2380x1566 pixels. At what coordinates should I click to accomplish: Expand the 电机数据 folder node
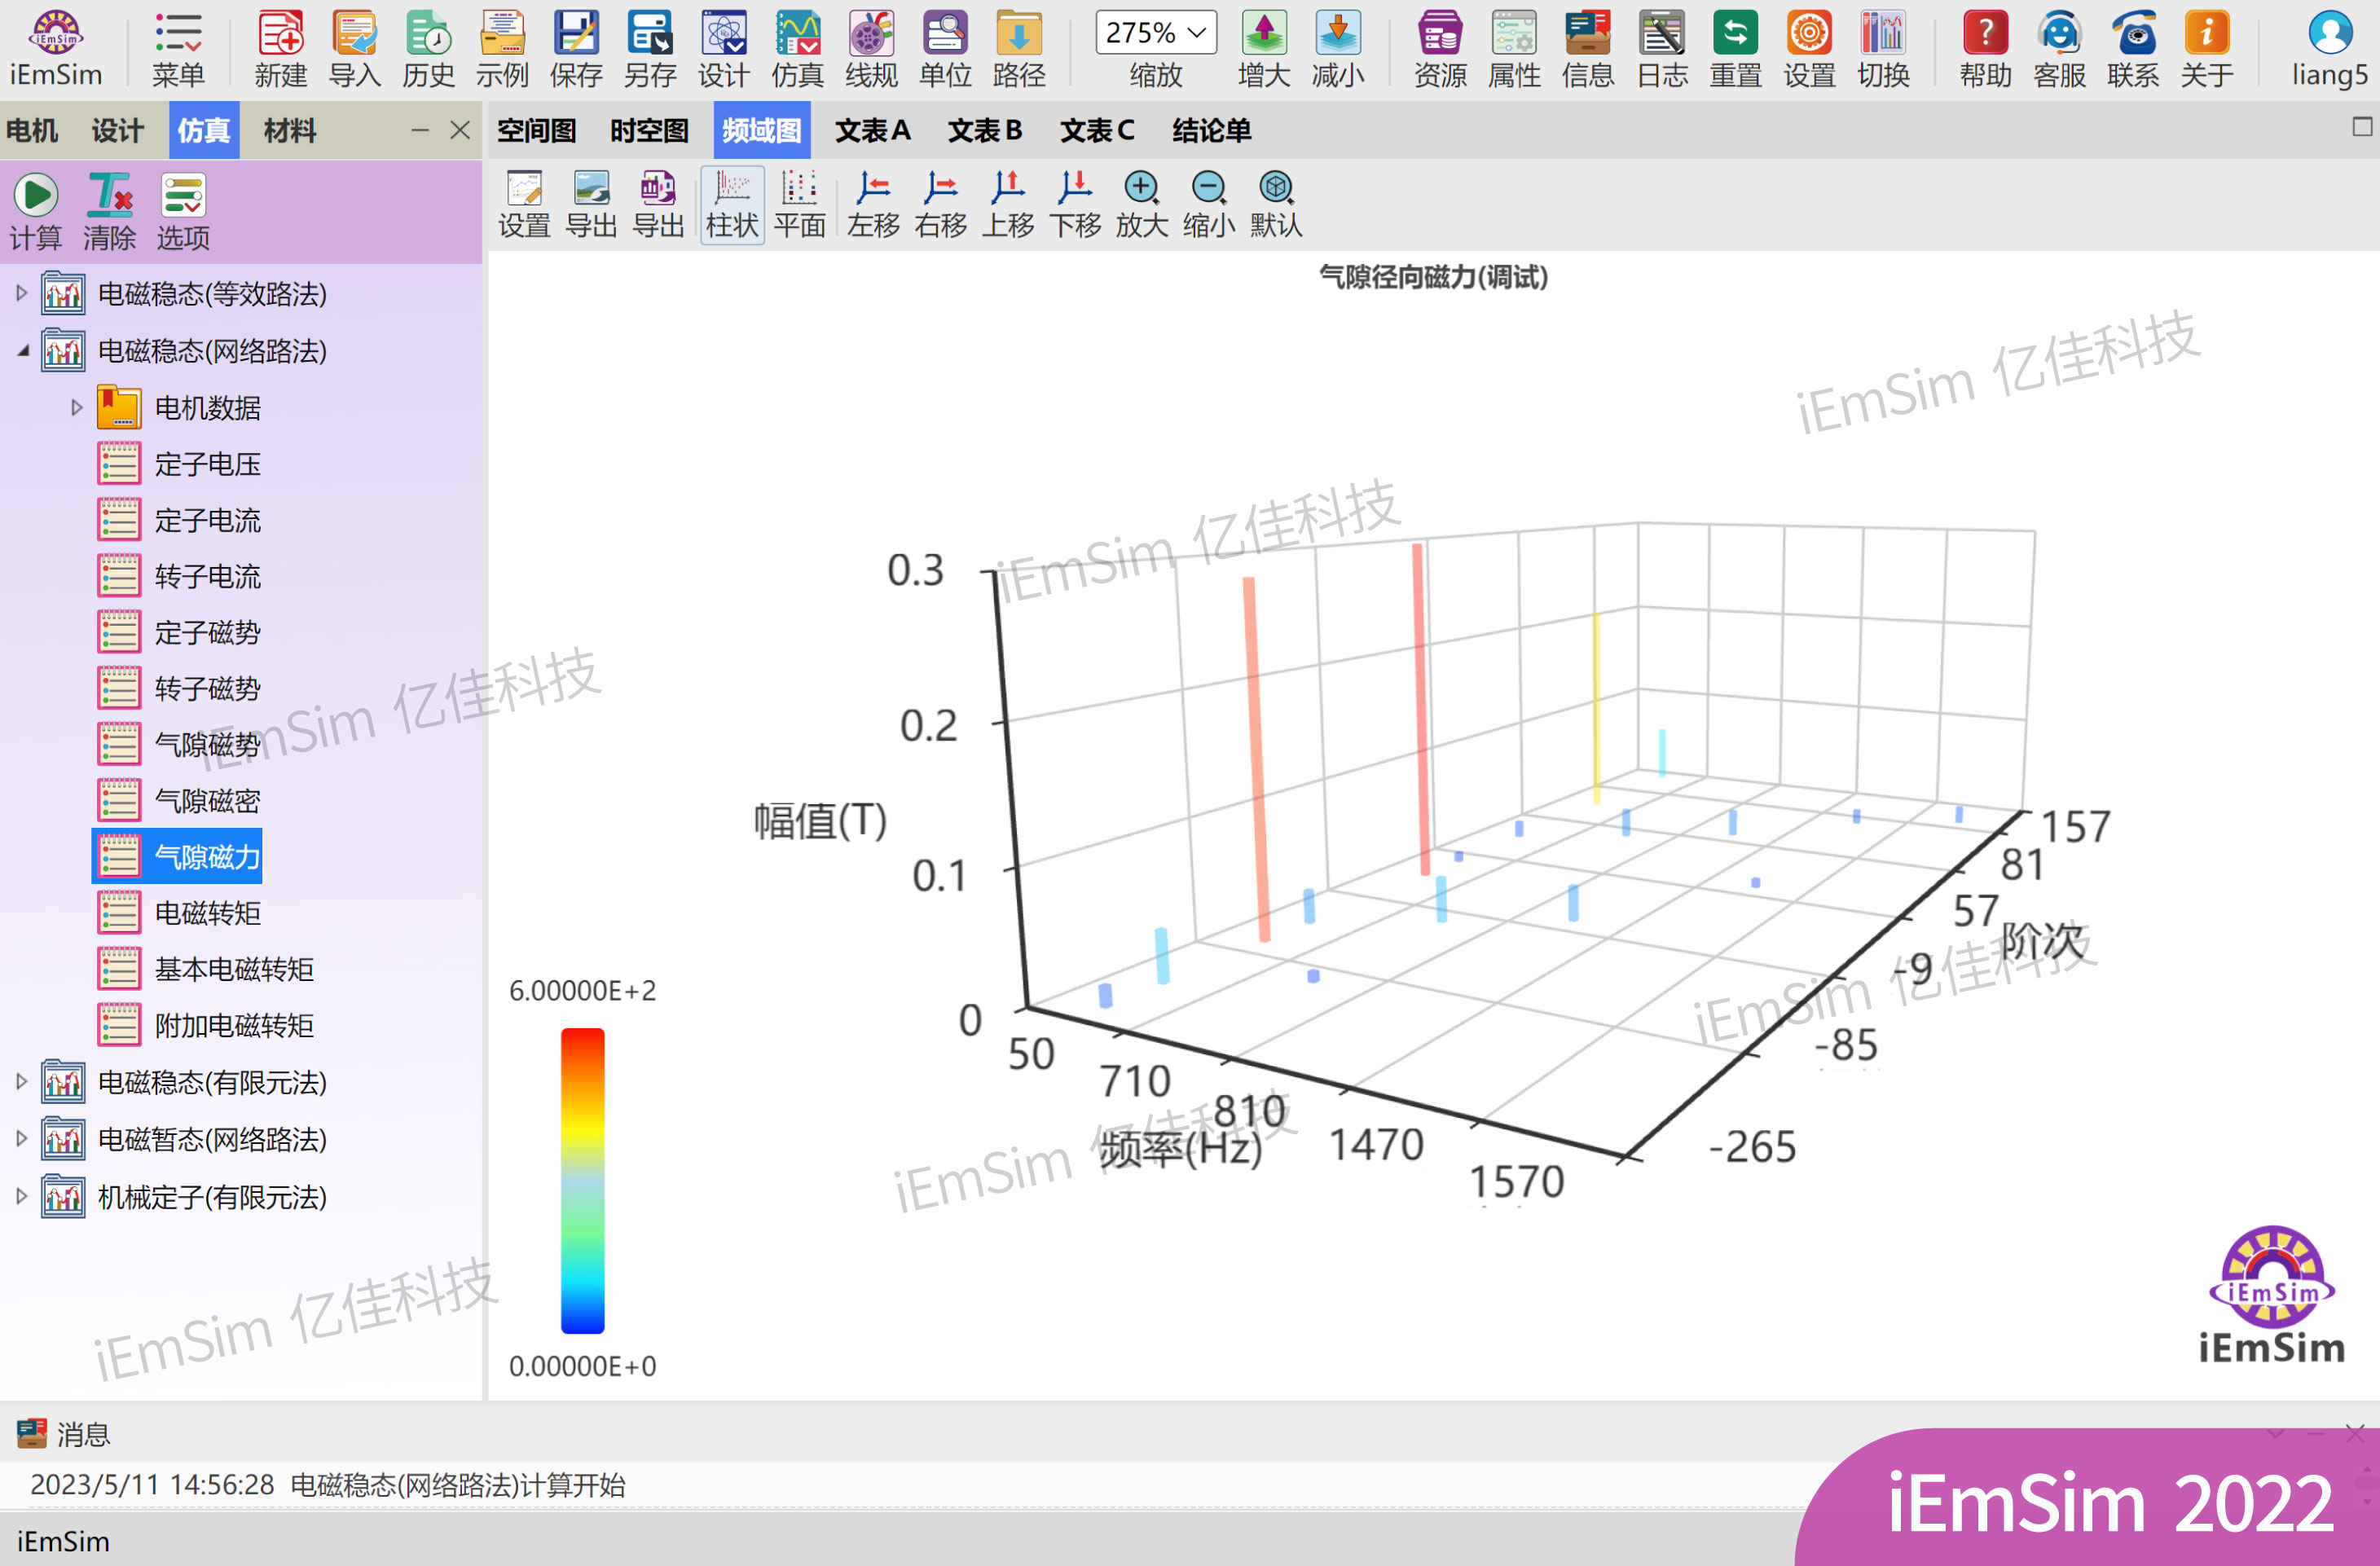[76, 408]
